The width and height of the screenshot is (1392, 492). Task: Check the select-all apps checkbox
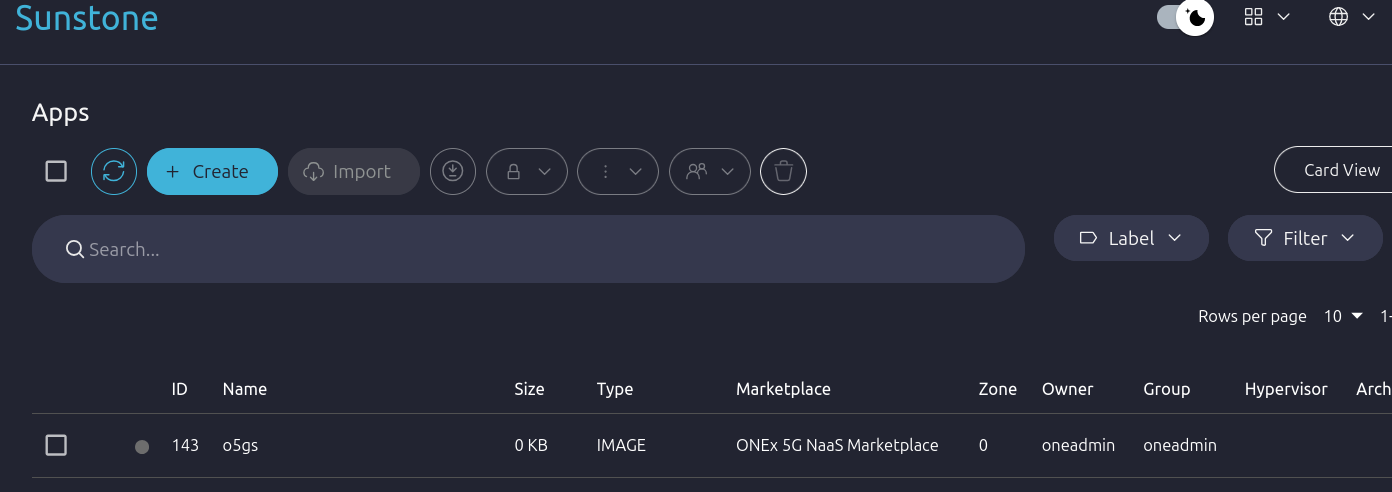pyautogui.click(x=56, y=171)
